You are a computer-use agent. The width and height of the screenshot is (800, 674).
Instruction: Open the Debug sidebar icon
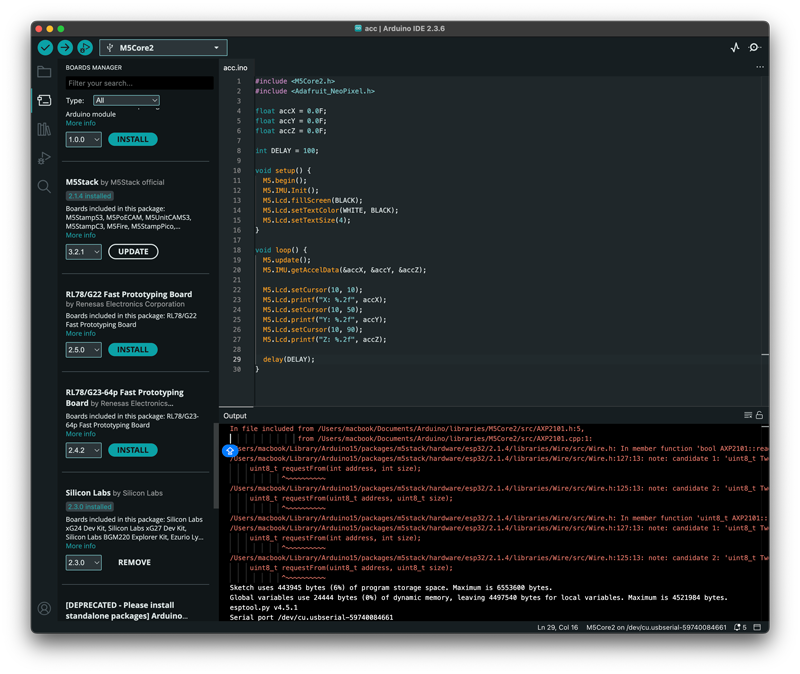point(44,158)
